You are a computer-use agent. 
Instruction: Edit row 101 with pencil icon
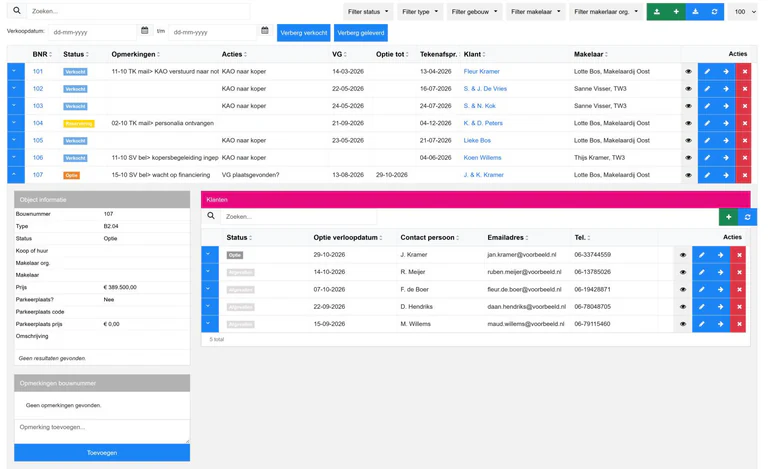[707, 71]
